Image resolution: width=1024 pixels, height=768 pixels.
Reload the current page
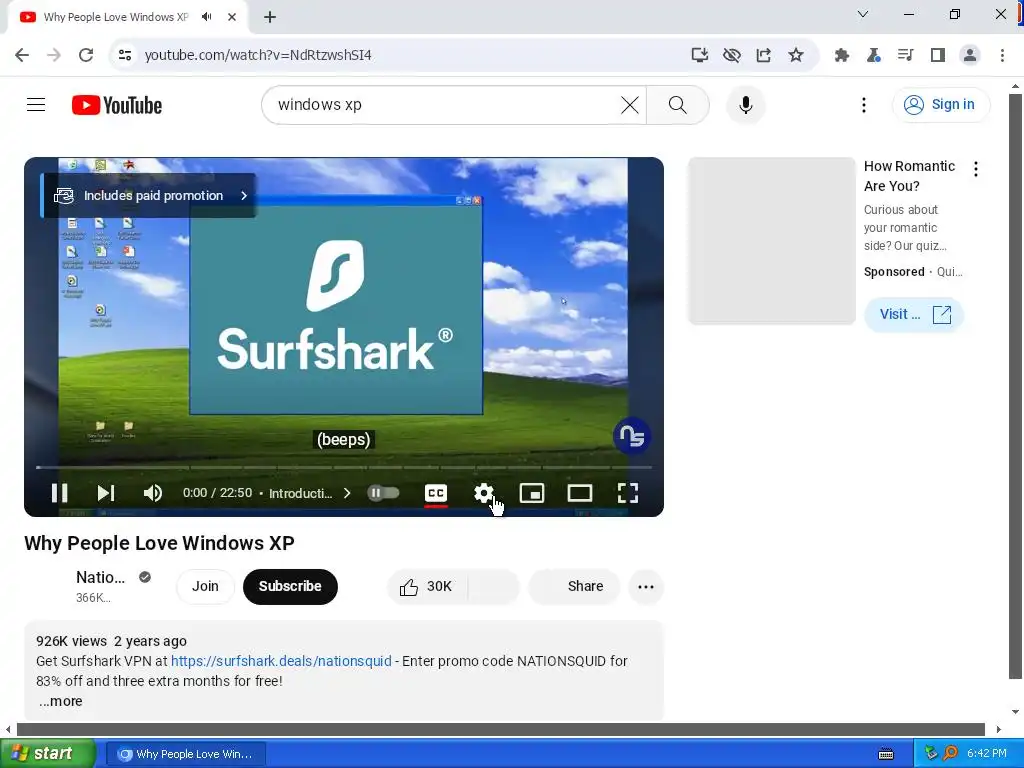pos(86,55)
